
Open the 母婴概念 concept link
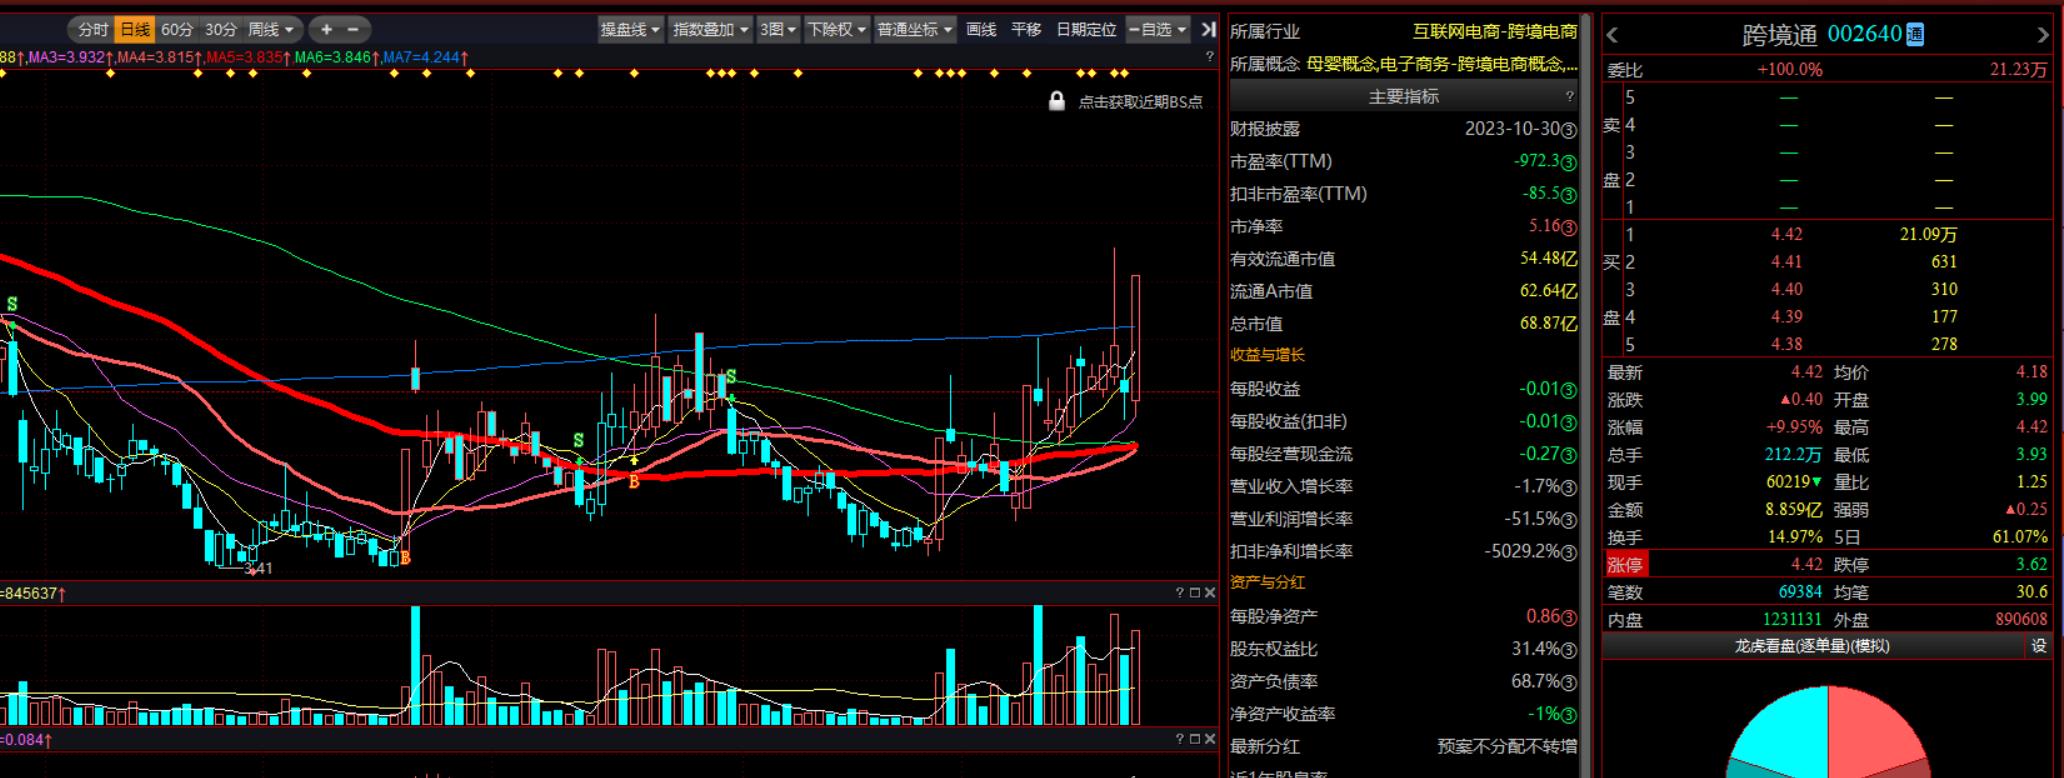[x=1342, y=64]
